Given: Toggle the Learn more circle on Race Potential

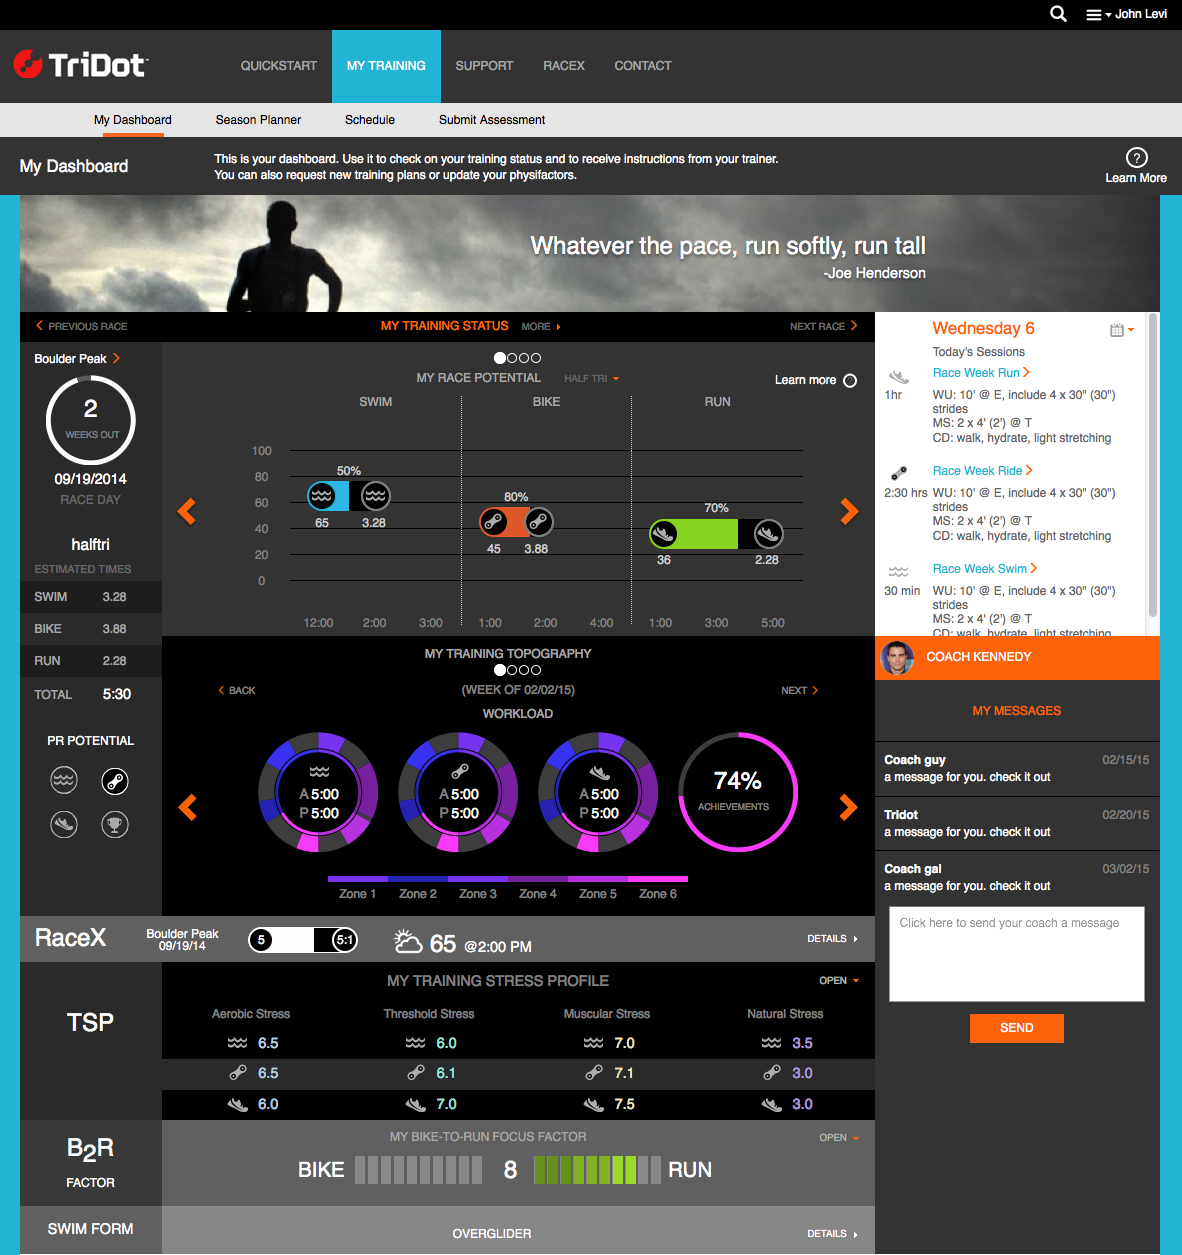Looking at the screenshot, I should coord(849,380).
